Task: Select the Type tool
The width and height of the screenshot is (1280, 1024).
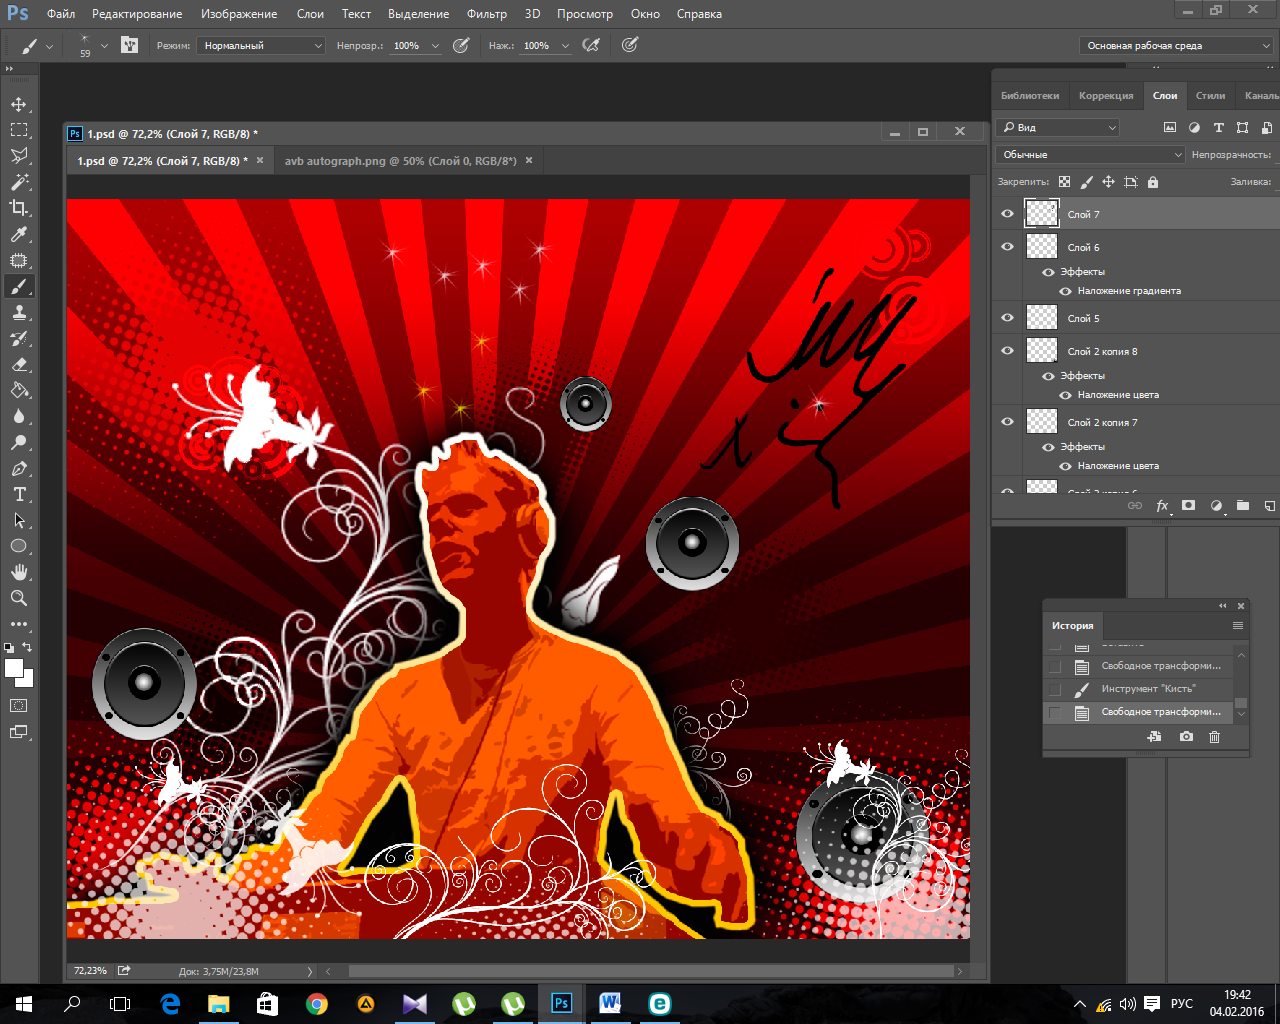Action: pos(19,494)
